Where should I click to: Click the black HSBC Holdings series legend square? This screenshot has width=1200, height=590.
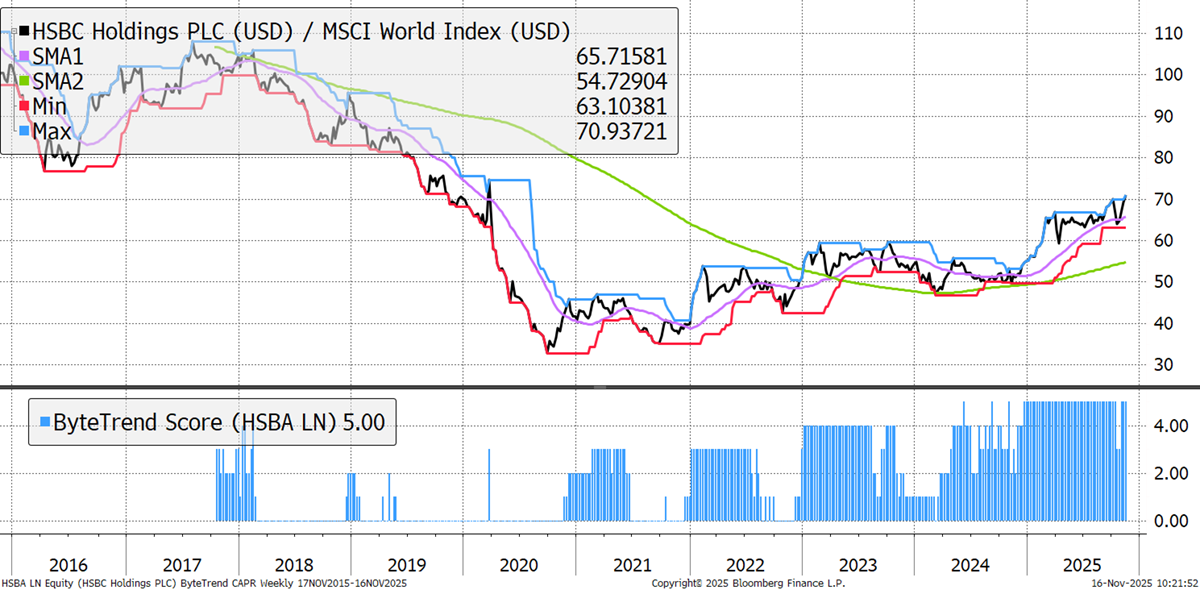tap(24, 30)
